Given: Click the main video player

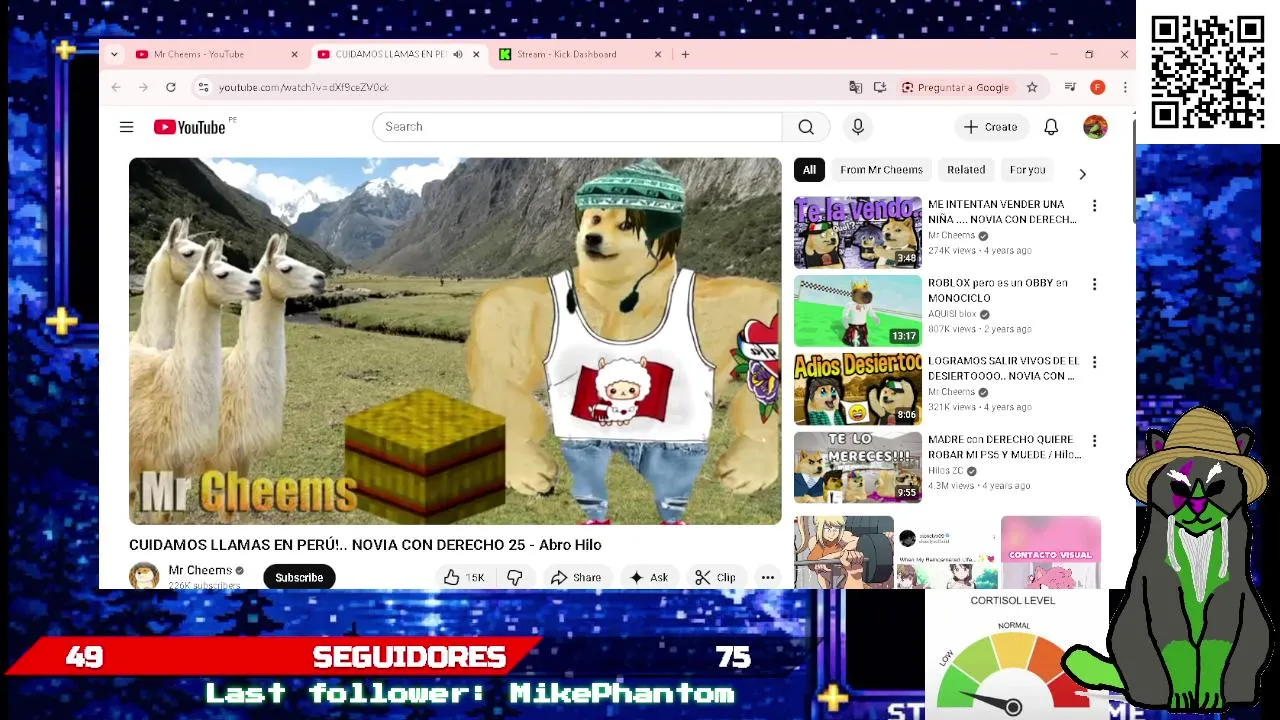Looking at the screenshot, I should pos(455,341).
